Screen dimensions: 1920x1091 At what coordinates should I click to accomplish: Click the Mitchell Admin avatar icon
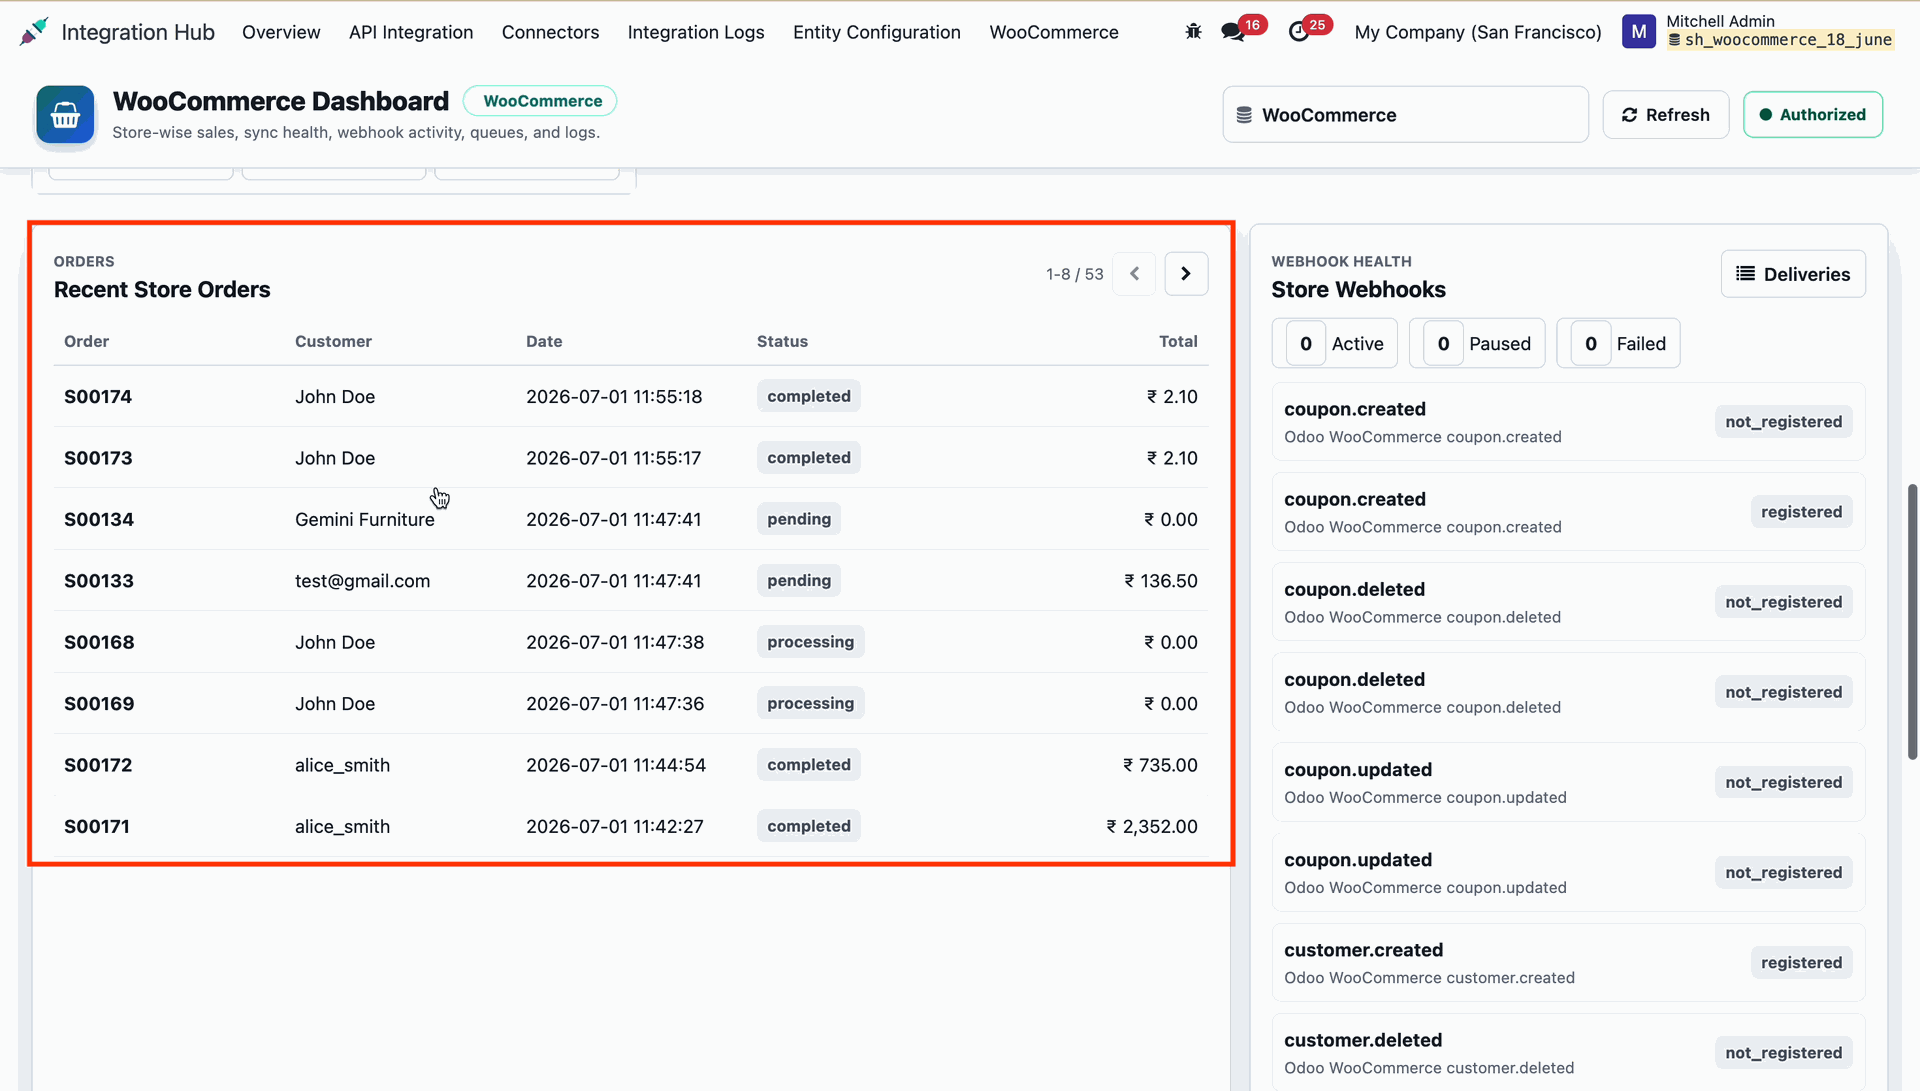(1638, 32)
